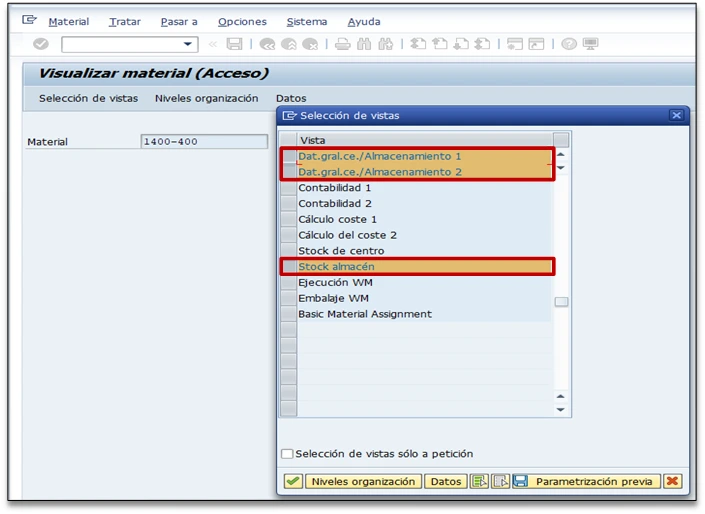Viewport: 705px width, 514px height.
Task: Click the bottom scroll-down arrow of views list
Action: [x=561, y=410]
